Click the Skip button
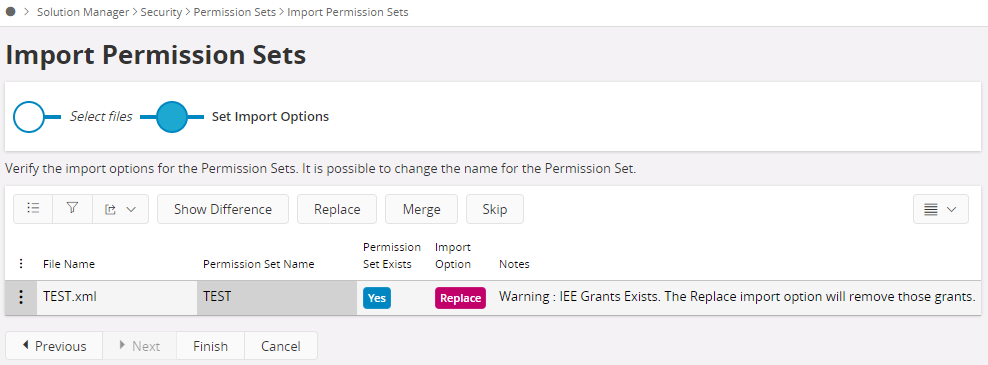Screen dimensions: 988x365 [495, 209]
